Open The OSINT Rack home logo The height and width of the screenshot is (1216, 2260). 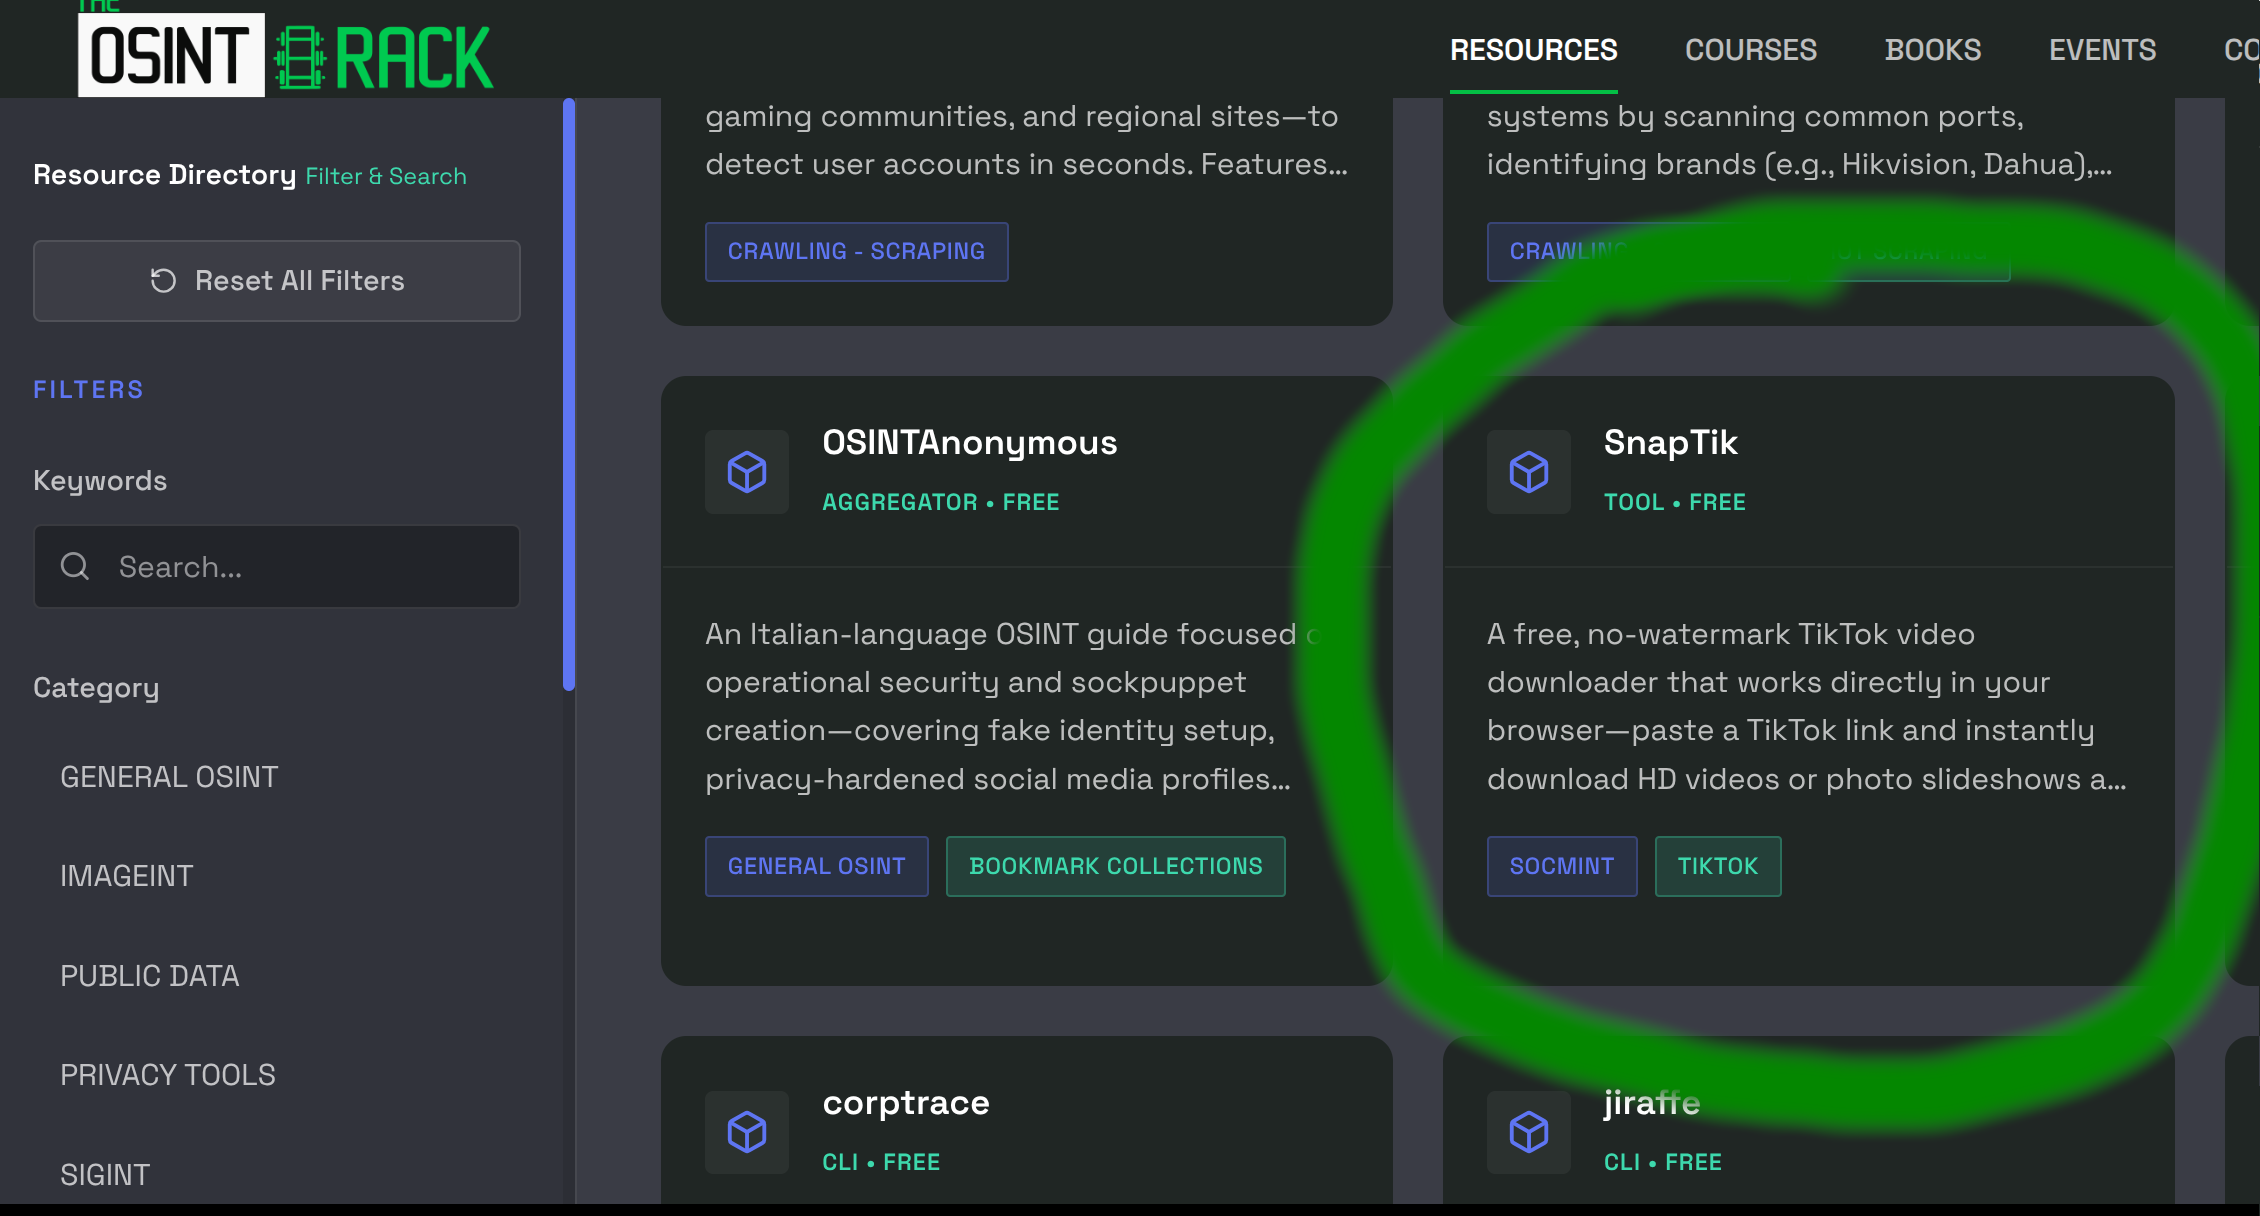pyautogui.click(x=283, y=50)
